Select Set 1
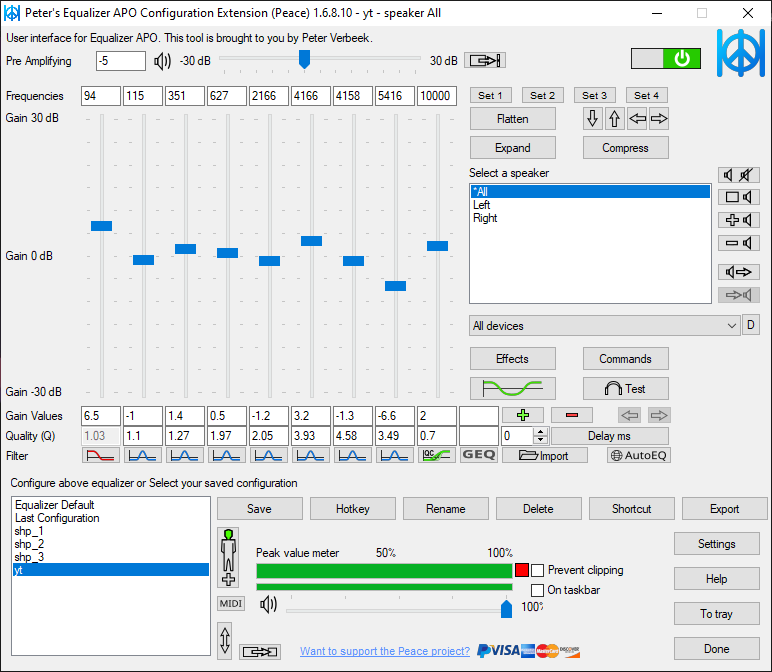 pyautogui.click(x=490, y=96)
